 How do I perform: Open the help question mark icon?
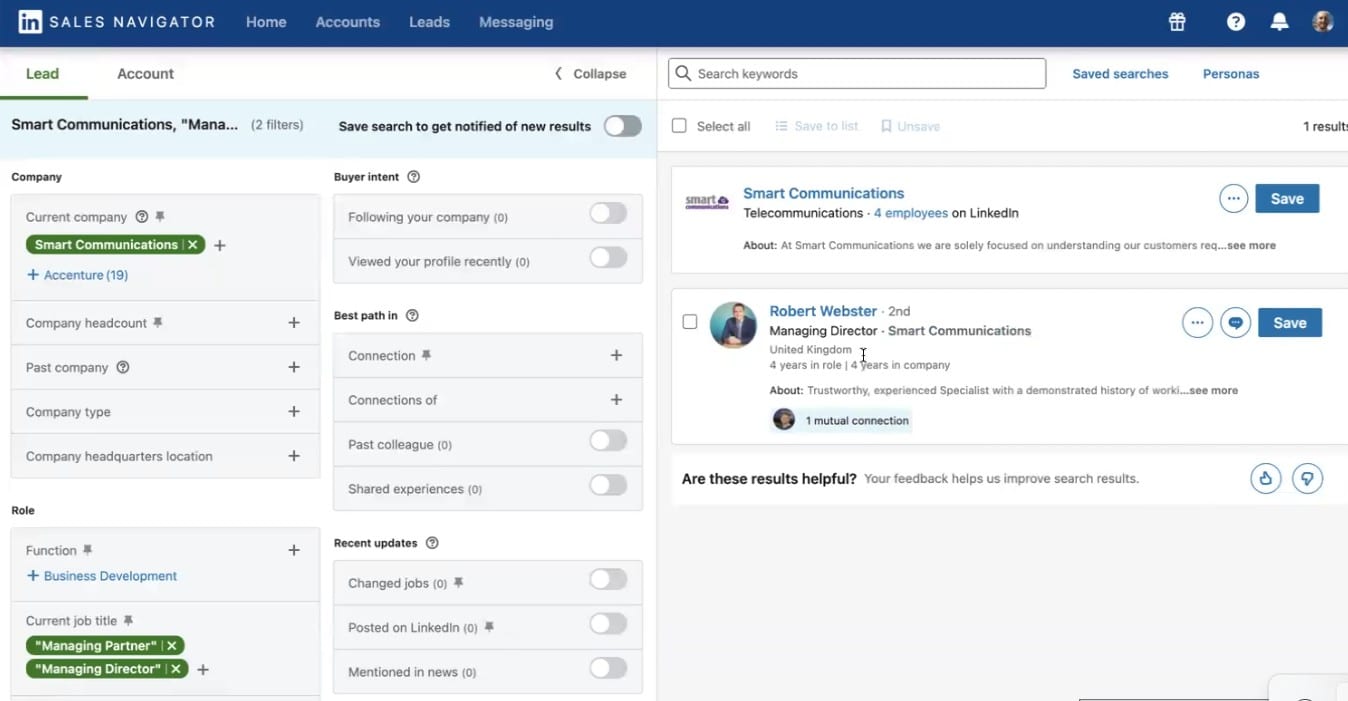[x=1236, y=22]
